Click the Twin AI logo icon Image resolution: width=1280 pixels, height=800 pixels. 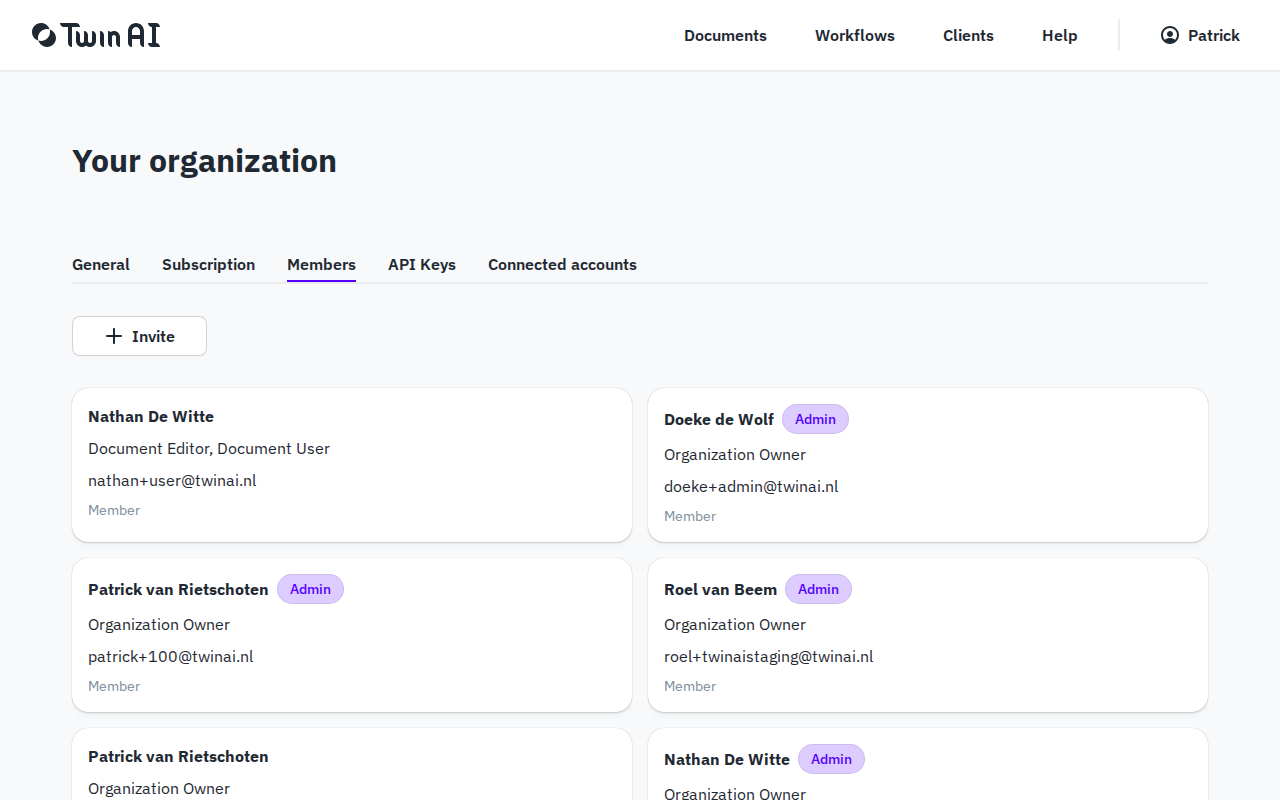click(x=42, y=34)
